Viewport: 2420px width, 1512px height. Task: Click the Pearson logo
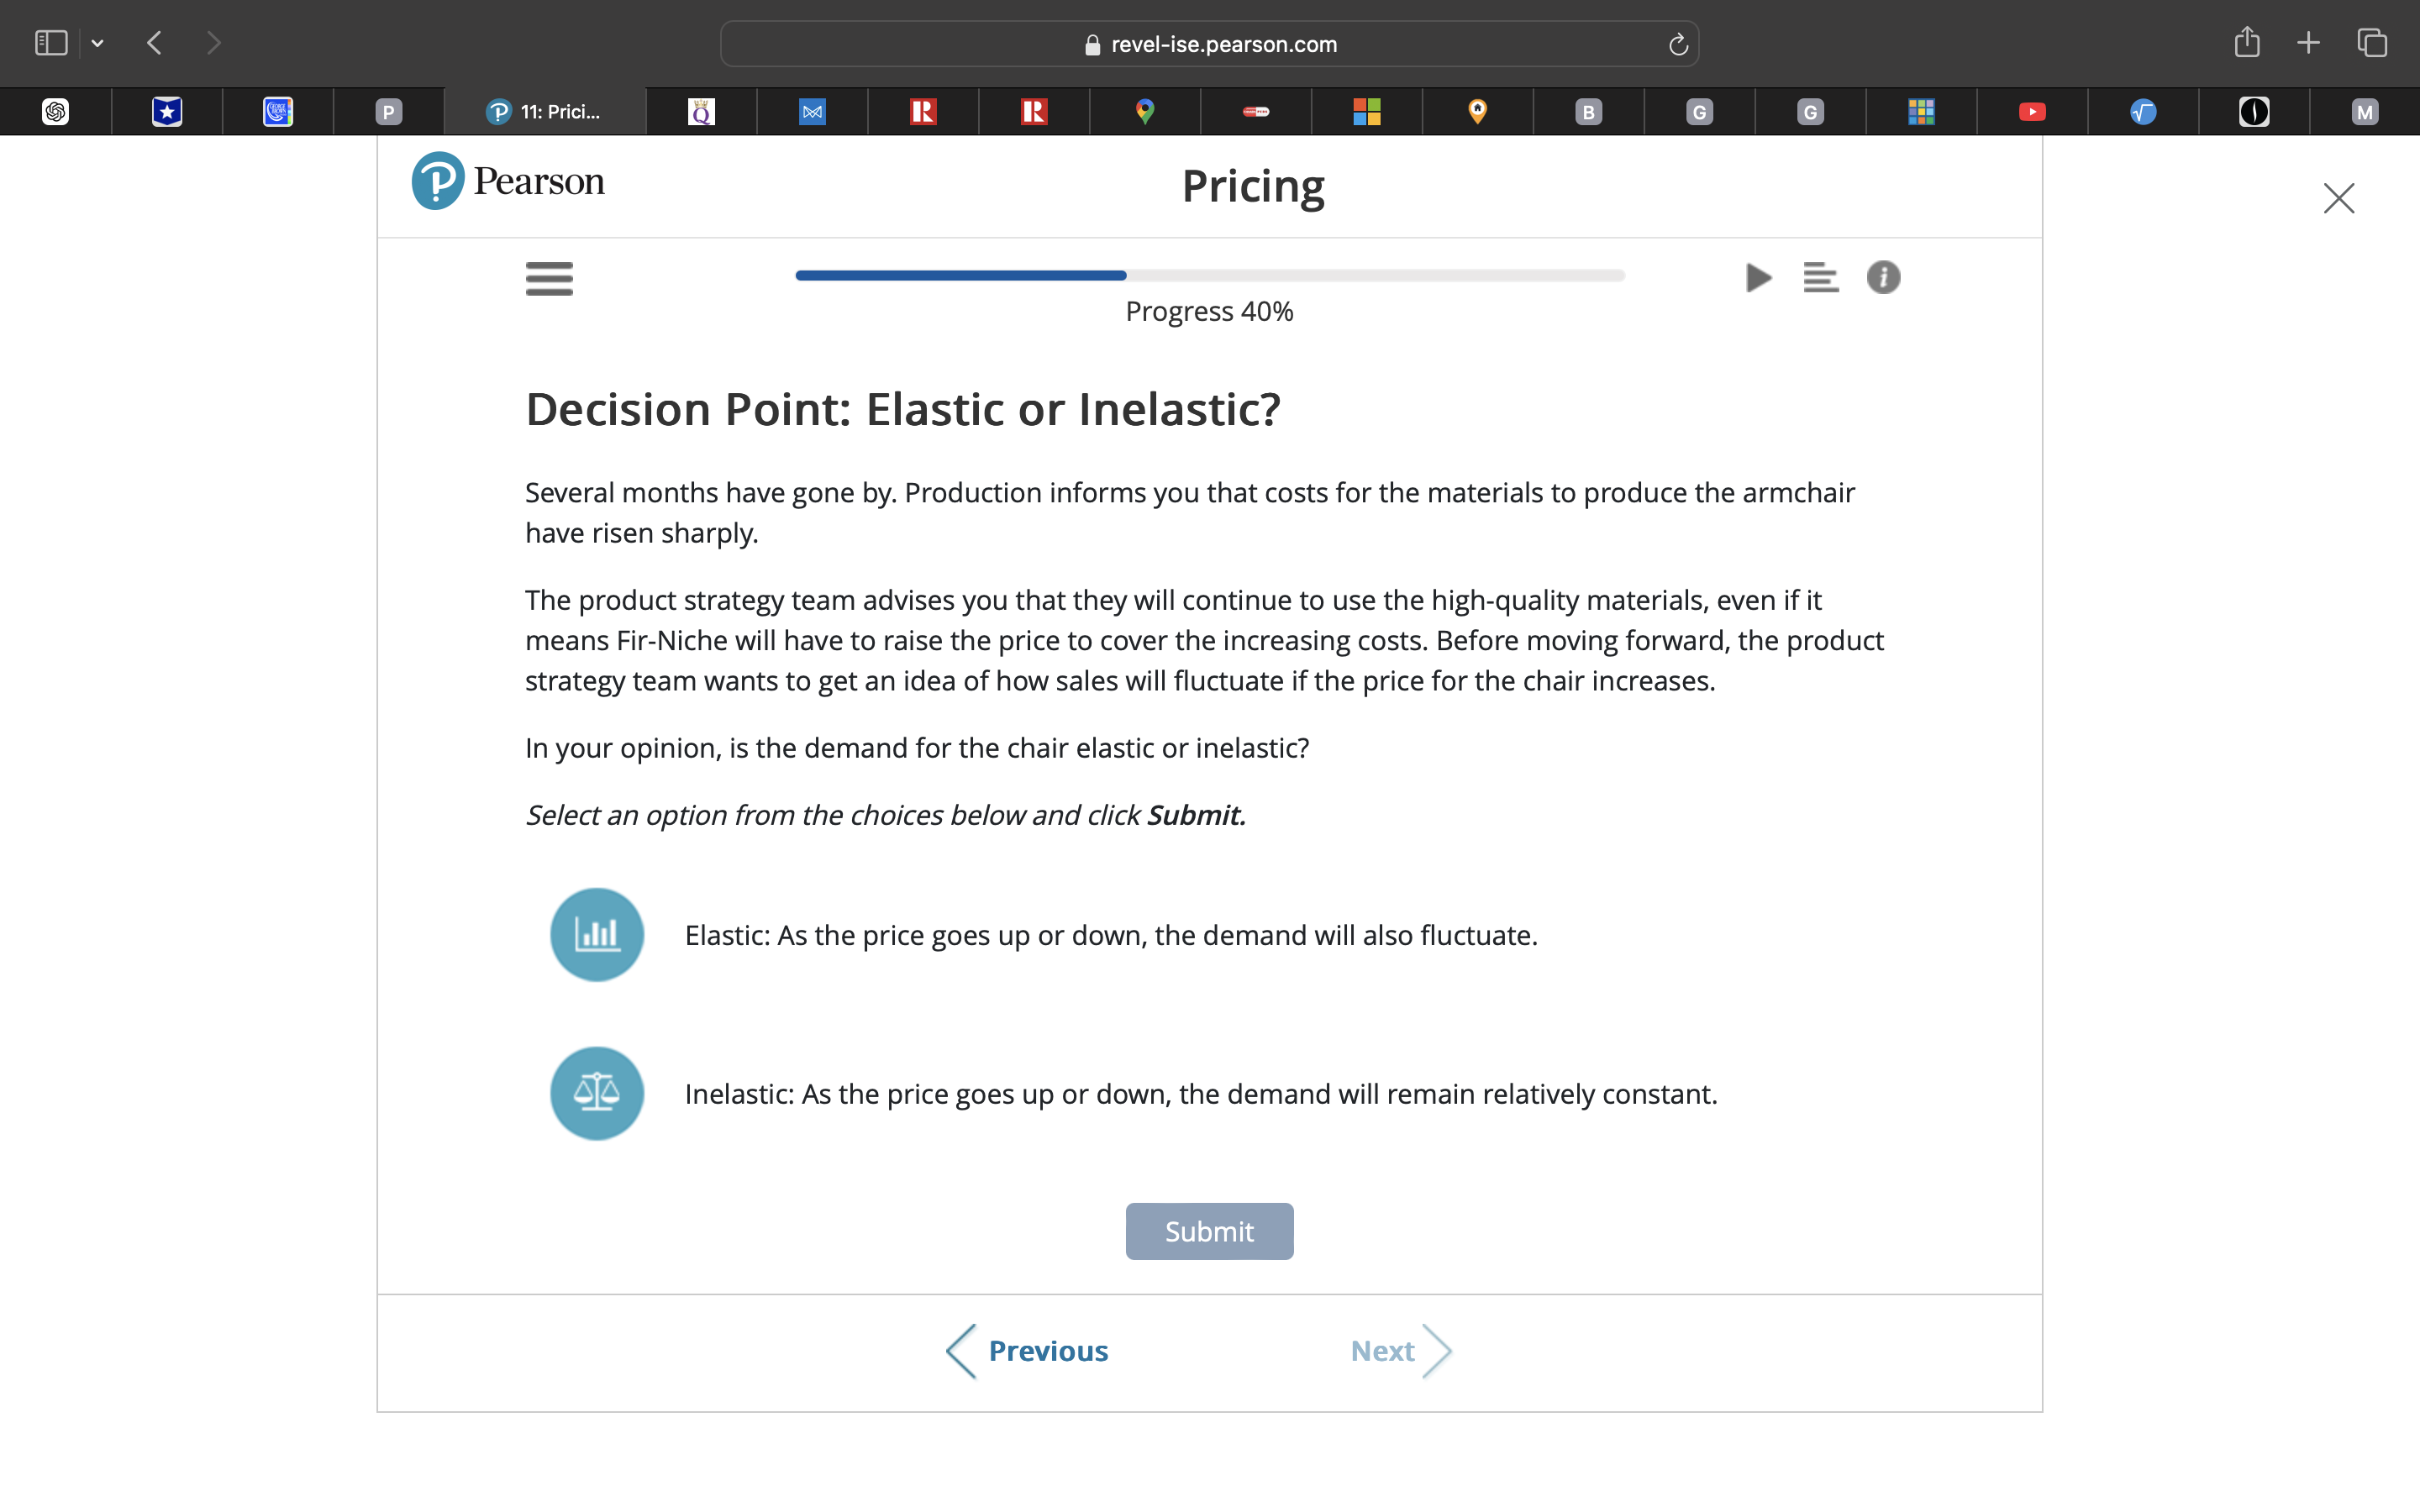507,180
